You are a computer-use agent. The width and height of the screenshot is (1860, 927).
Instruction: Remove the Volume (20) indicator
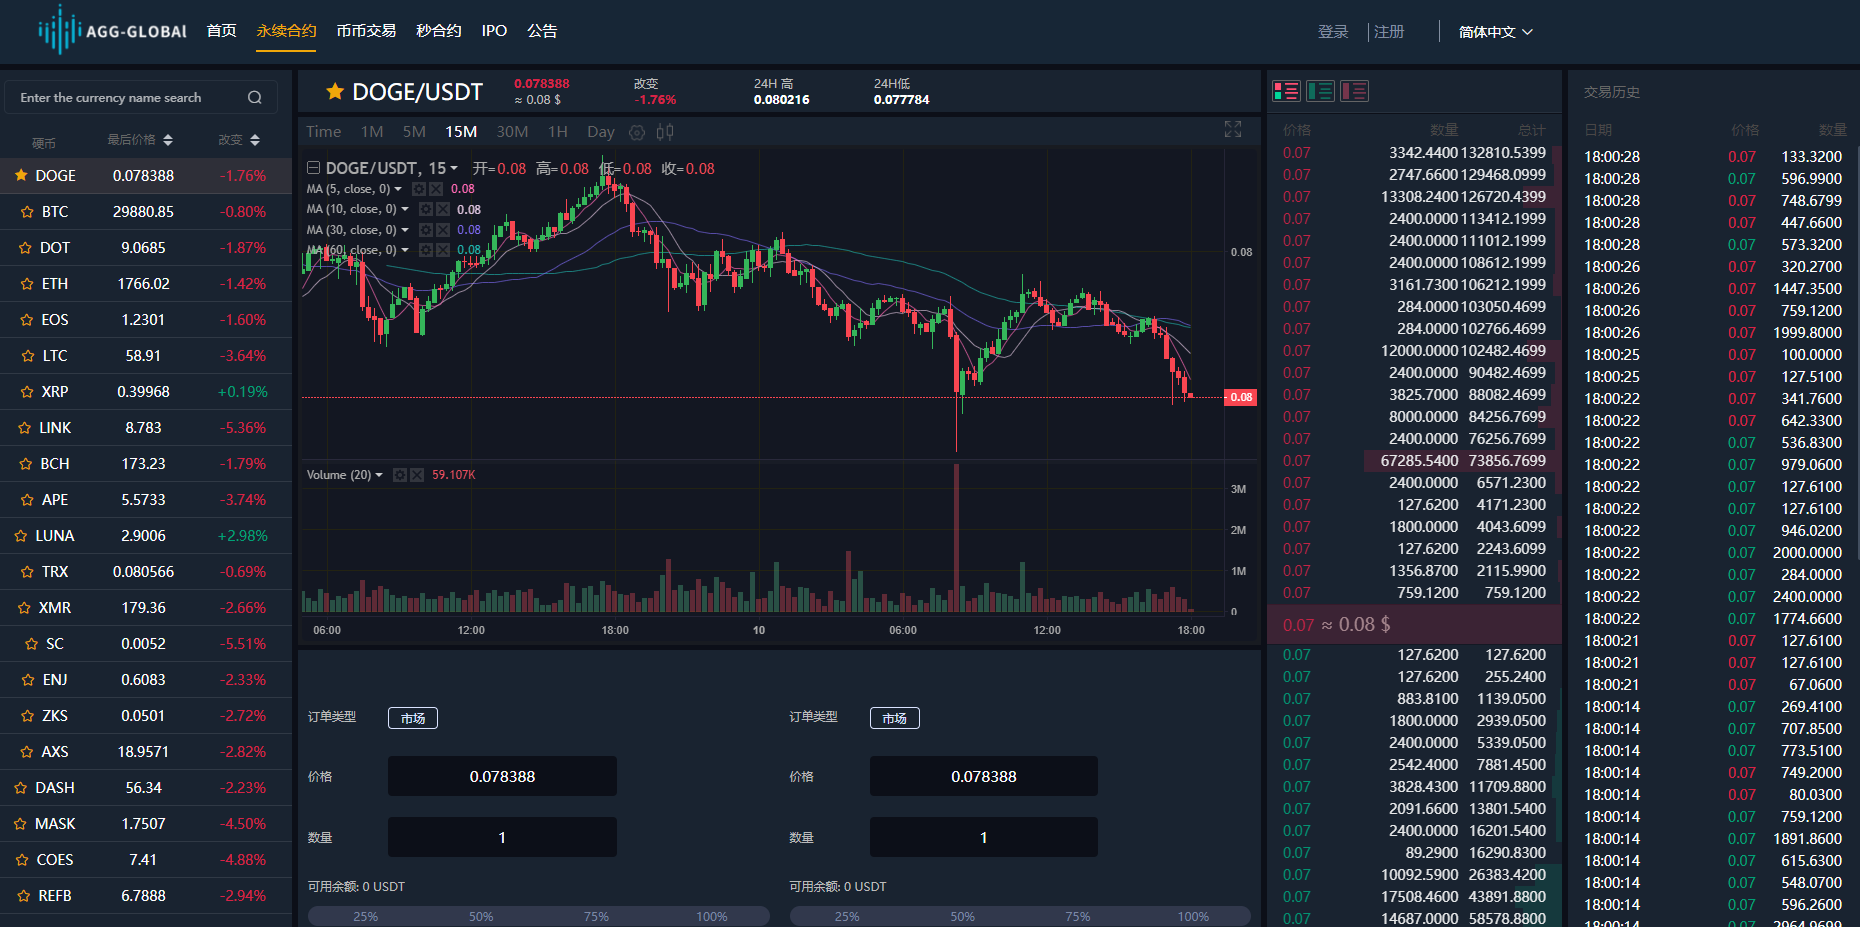coord(417,475)
